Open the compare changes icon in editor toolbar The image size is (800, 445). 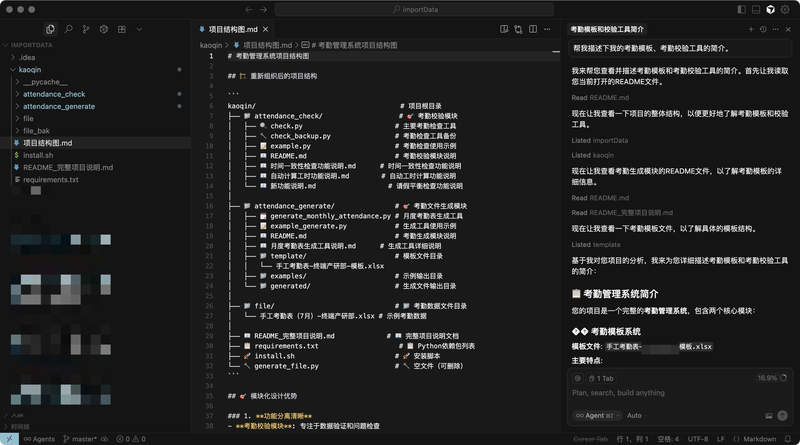pyautogui.click(x=518, y=29)
